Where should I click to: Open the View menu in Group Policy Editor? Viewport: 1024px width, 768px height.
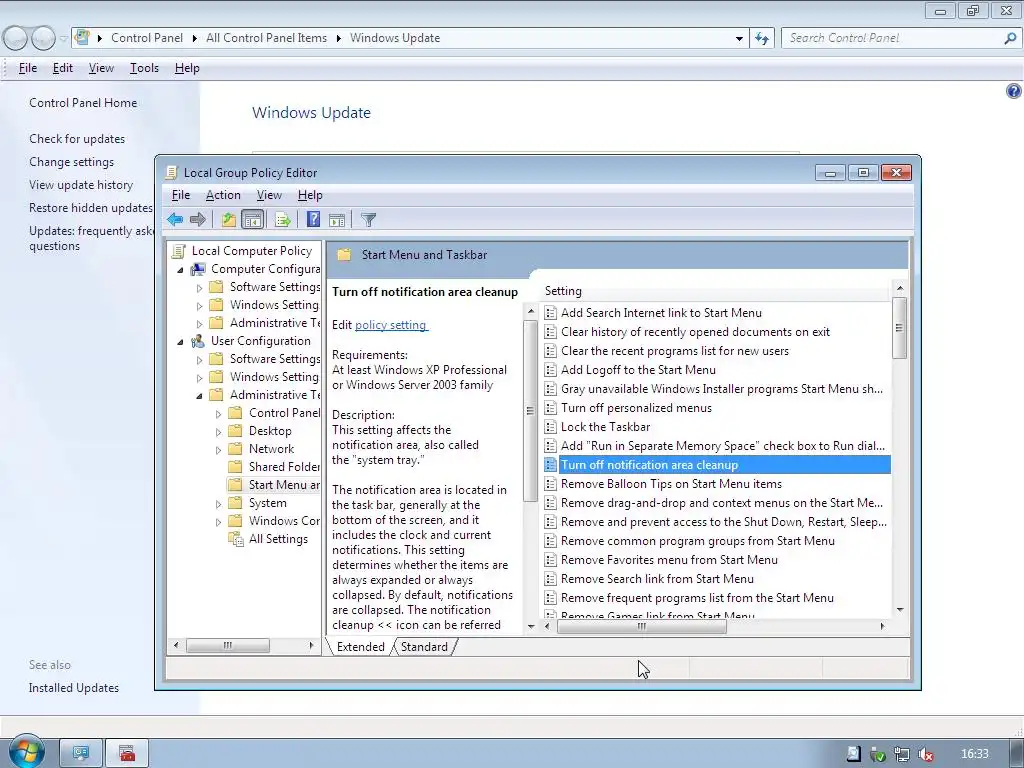click(x=269, y=195)
